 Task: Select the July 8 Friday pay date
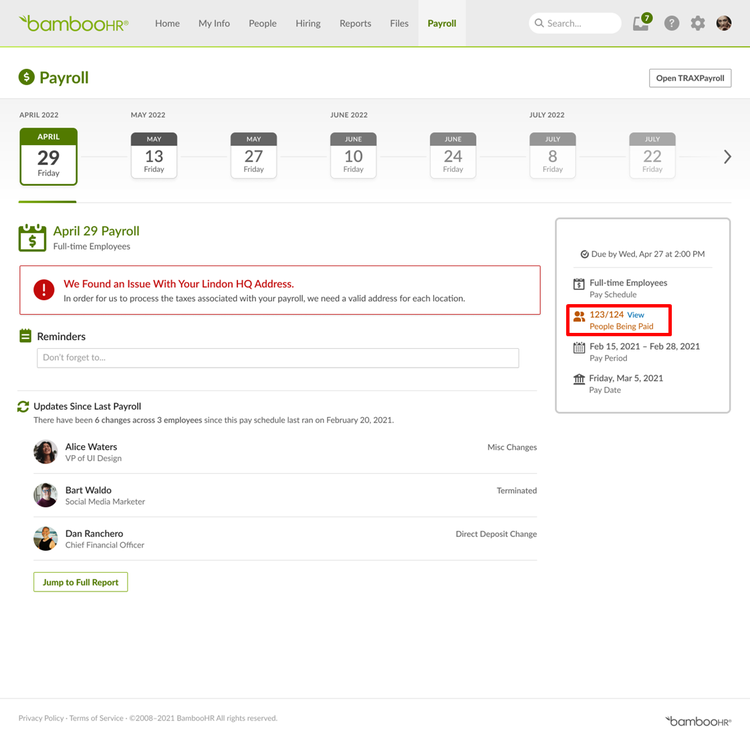pos(553,156)
